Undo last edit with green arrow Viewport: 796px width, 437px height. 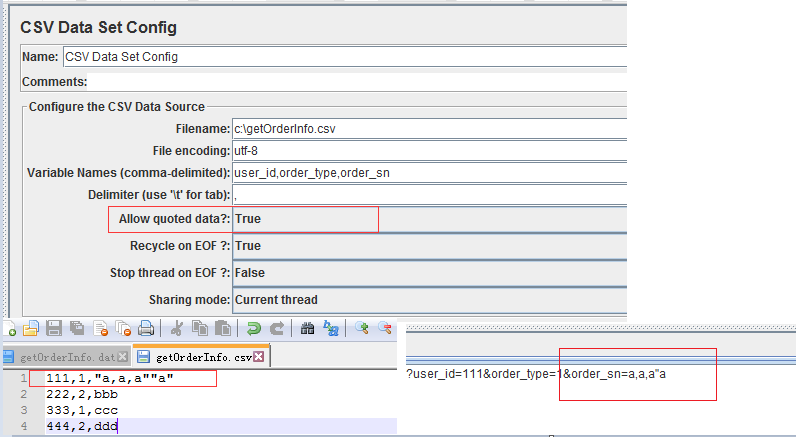253,329
